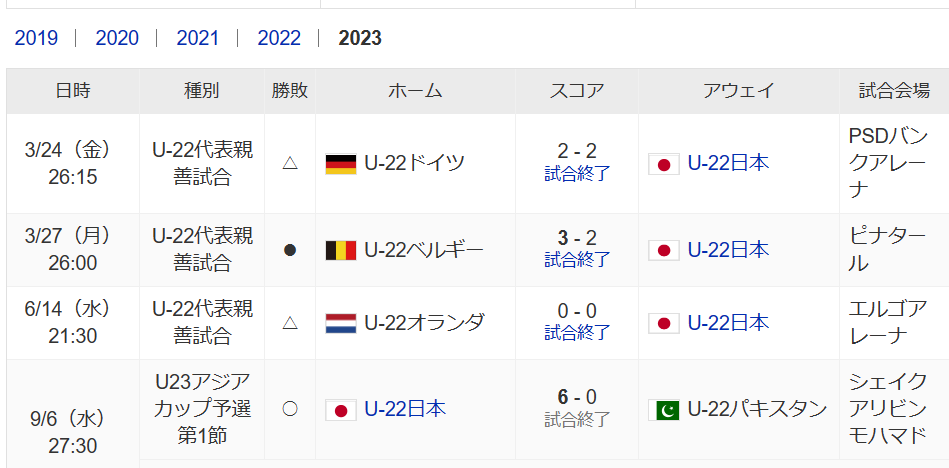Click the black circle loss mark
Image resolution: width=949 pixels, height=468 pixels.
[x=290, y=250]
